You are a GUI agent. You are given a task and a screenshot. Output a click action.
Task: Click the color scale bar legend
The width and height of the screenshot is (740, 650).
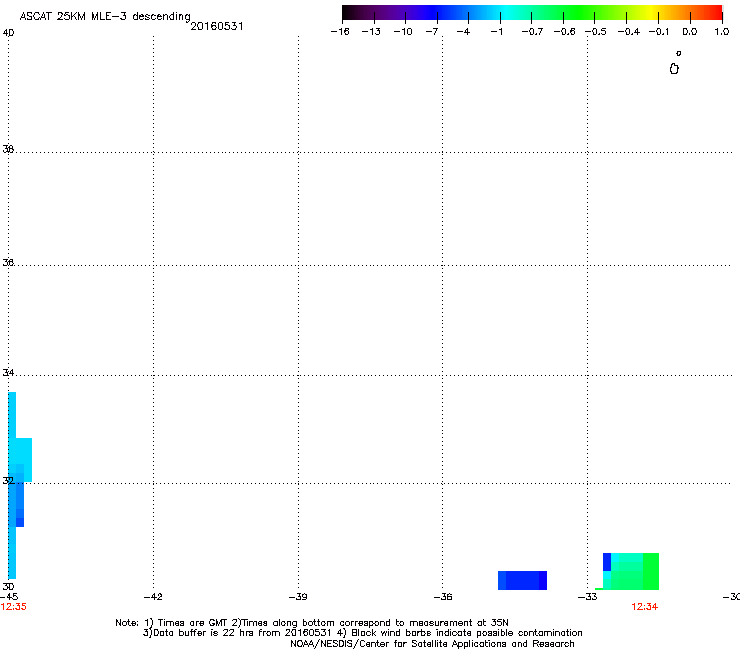pos(532,13)
